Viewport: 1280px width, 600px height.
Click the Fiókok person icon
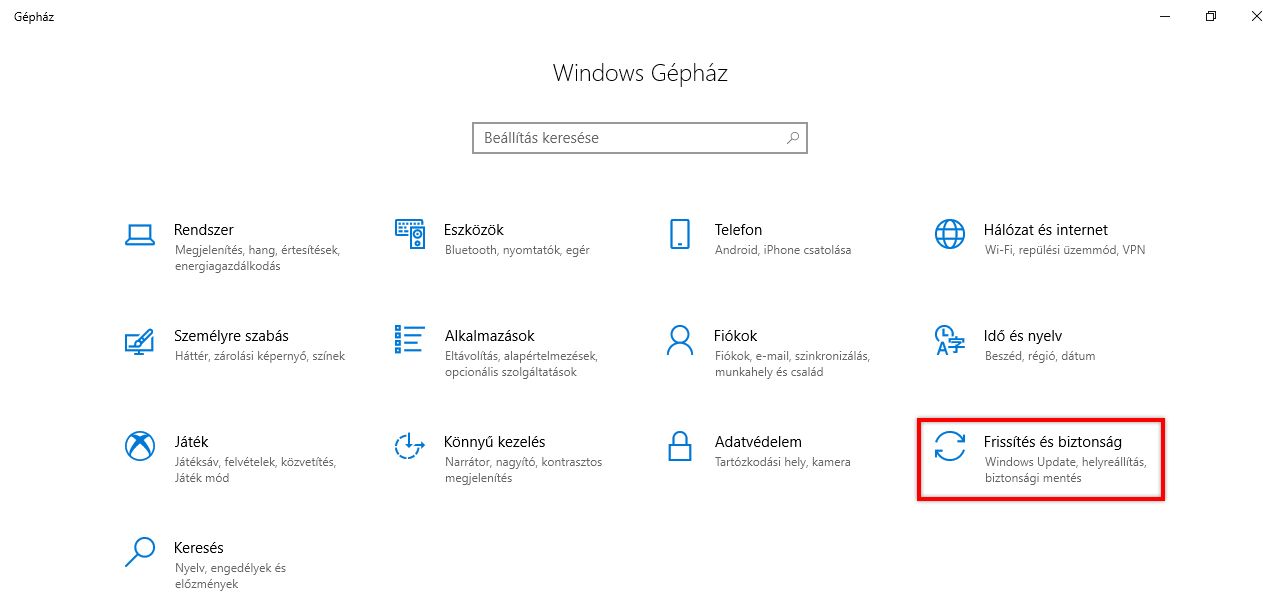pyautogui.click(x=679, y=340)
